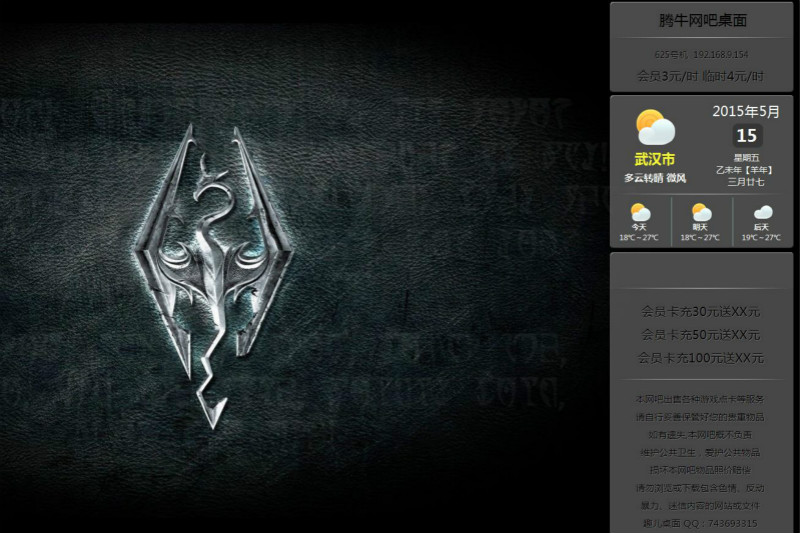Click the 2015年5月 month label

click(746, 111)
